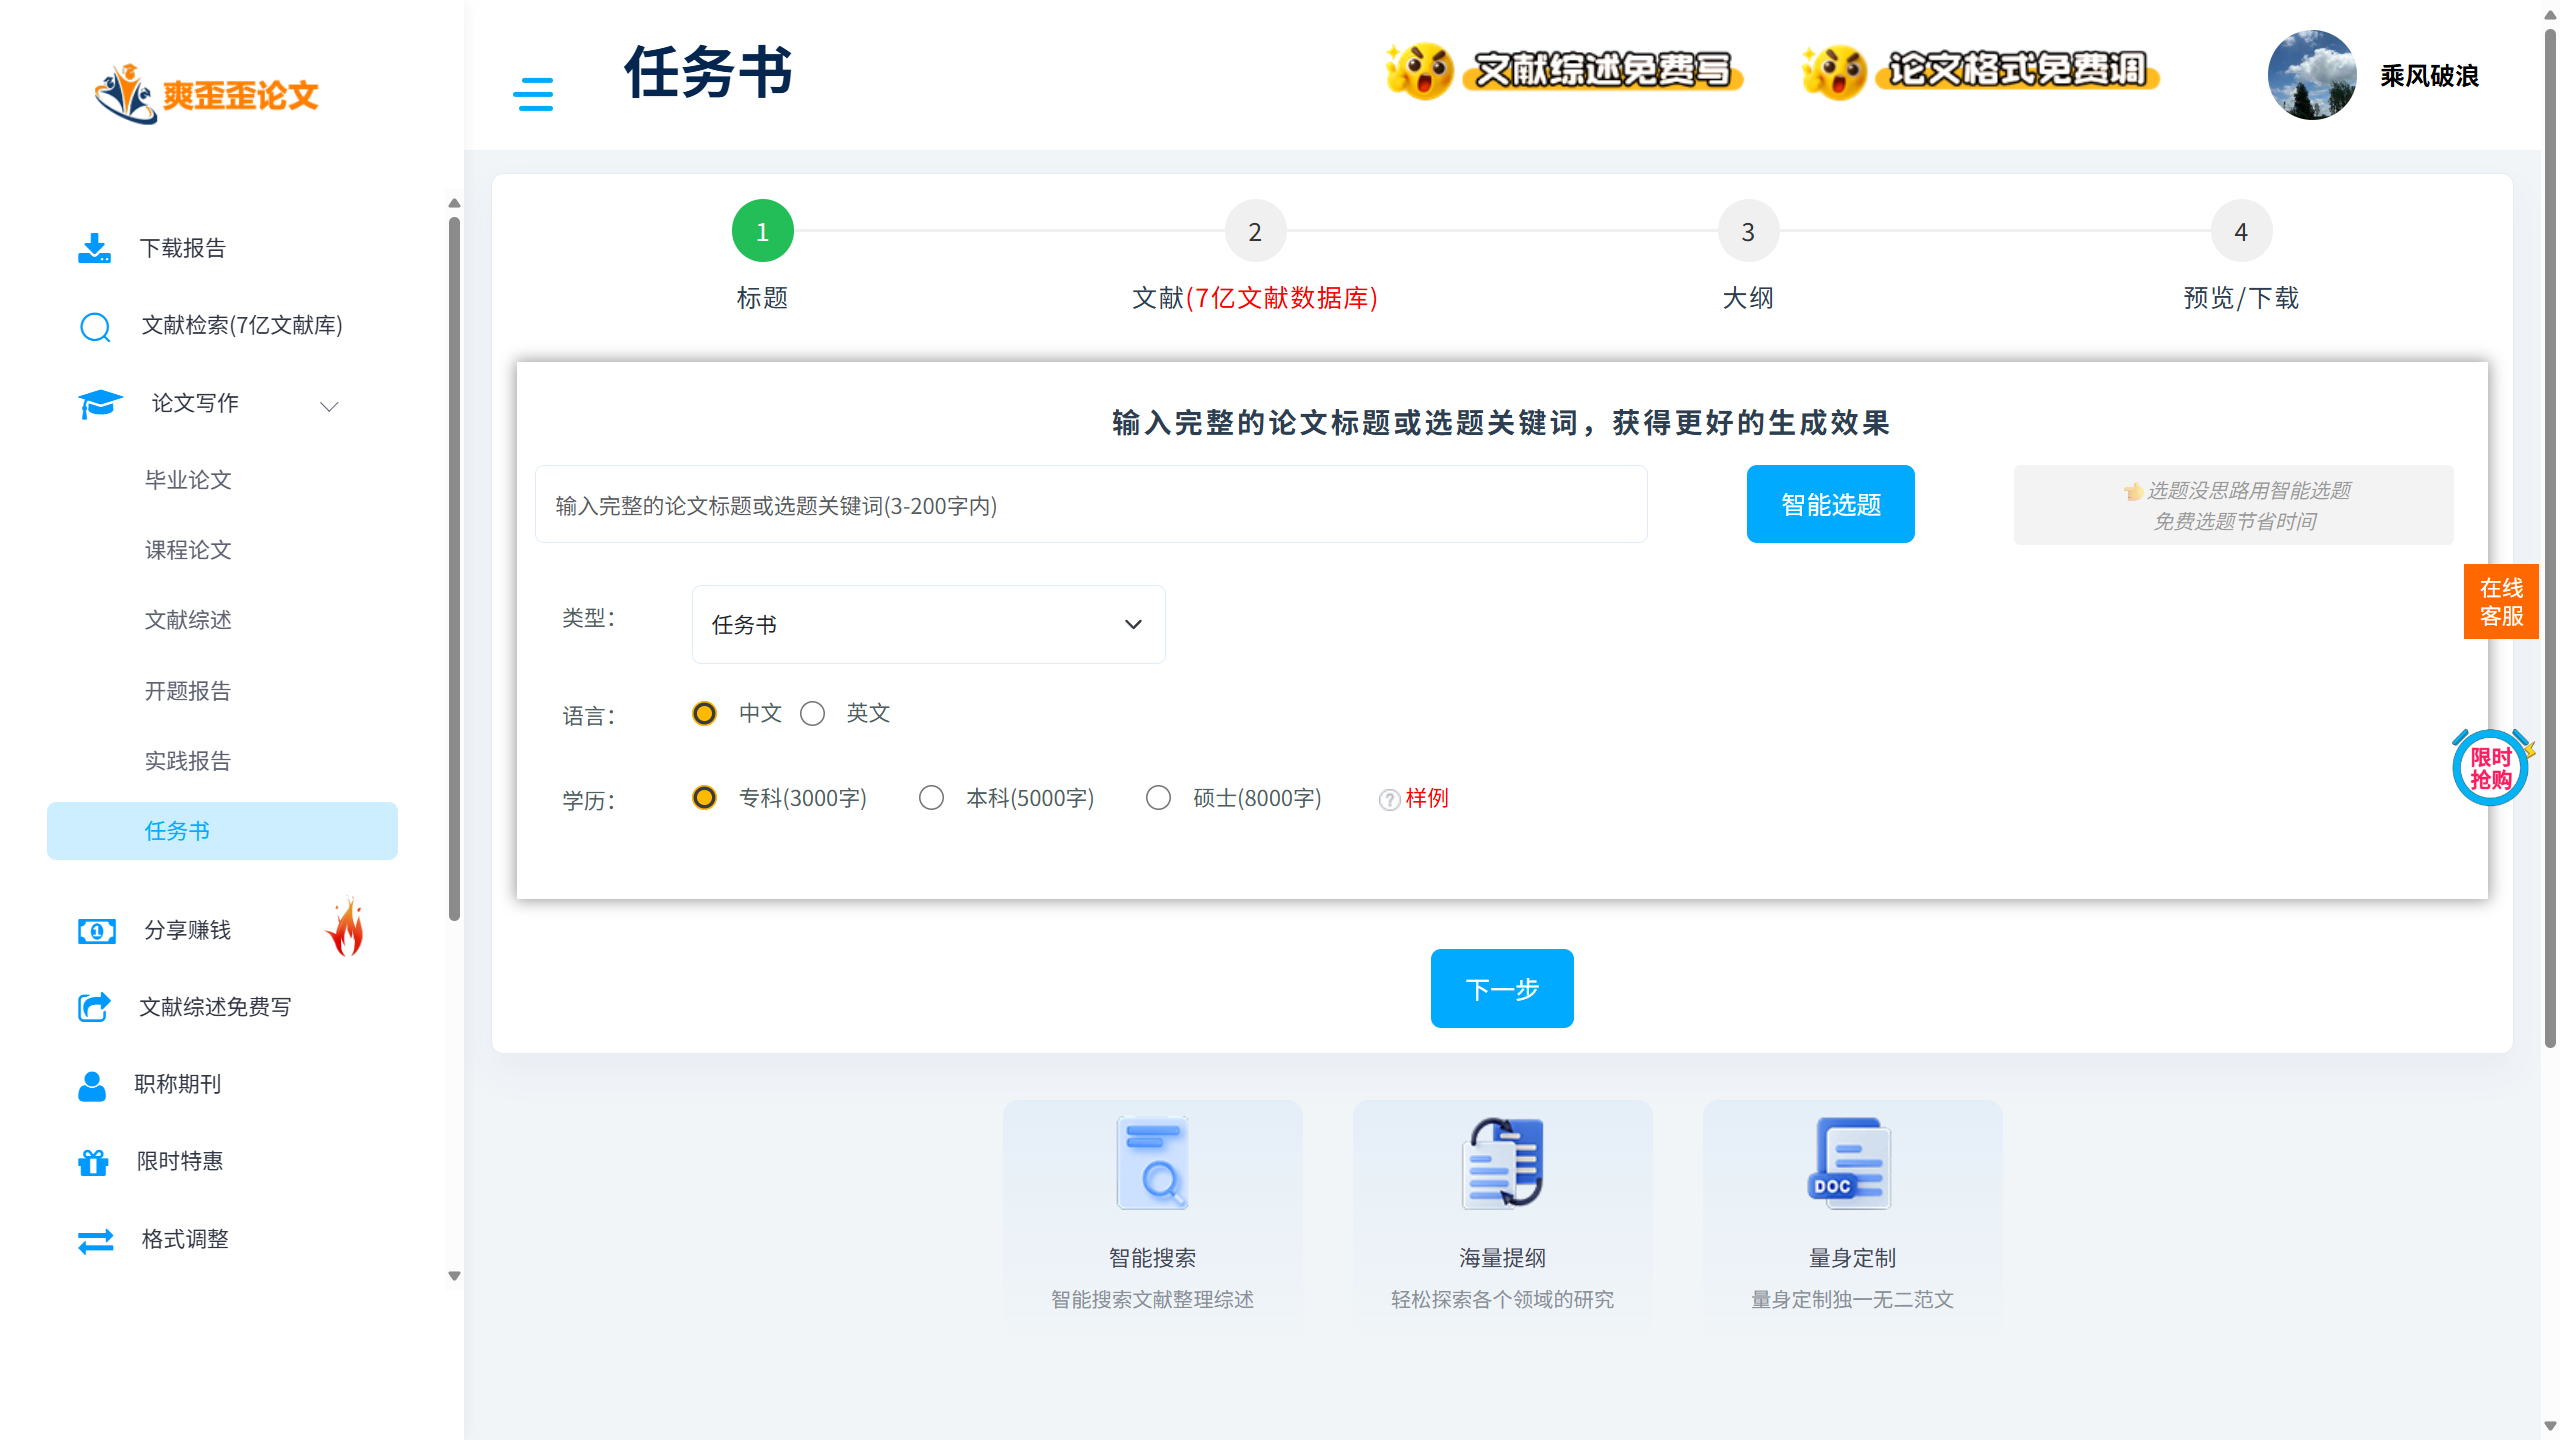The width and height of the screenshot is (2560, 1440).
Task: Collapse the 论文写作 sidebar section chevron
Action: pyautogui.click(x=329, y=405)
